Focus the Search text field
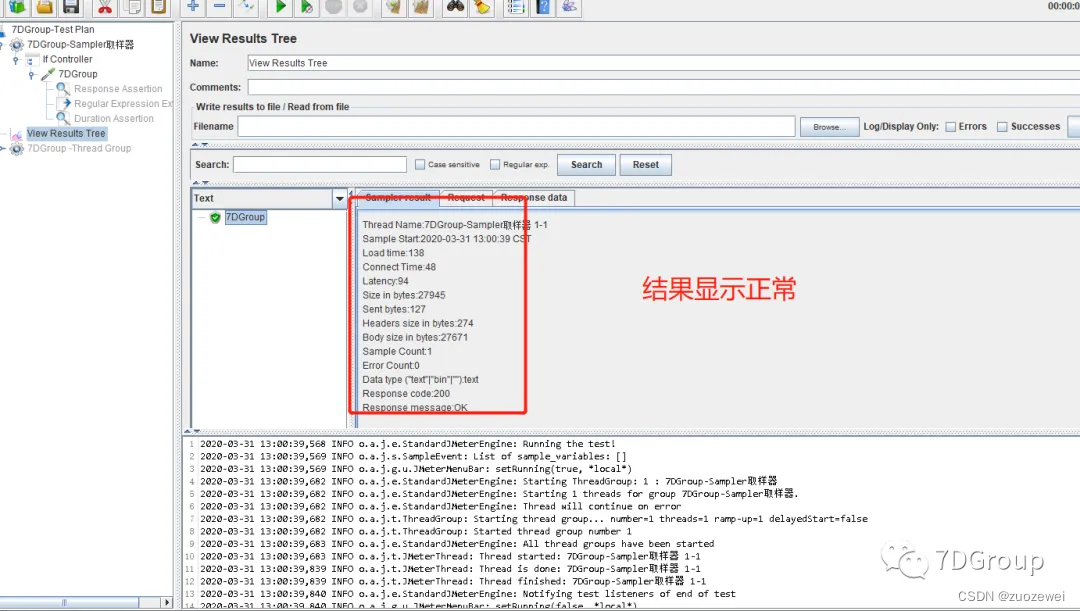The width and height of the screenshot is (1080, 611). (320, 165)
